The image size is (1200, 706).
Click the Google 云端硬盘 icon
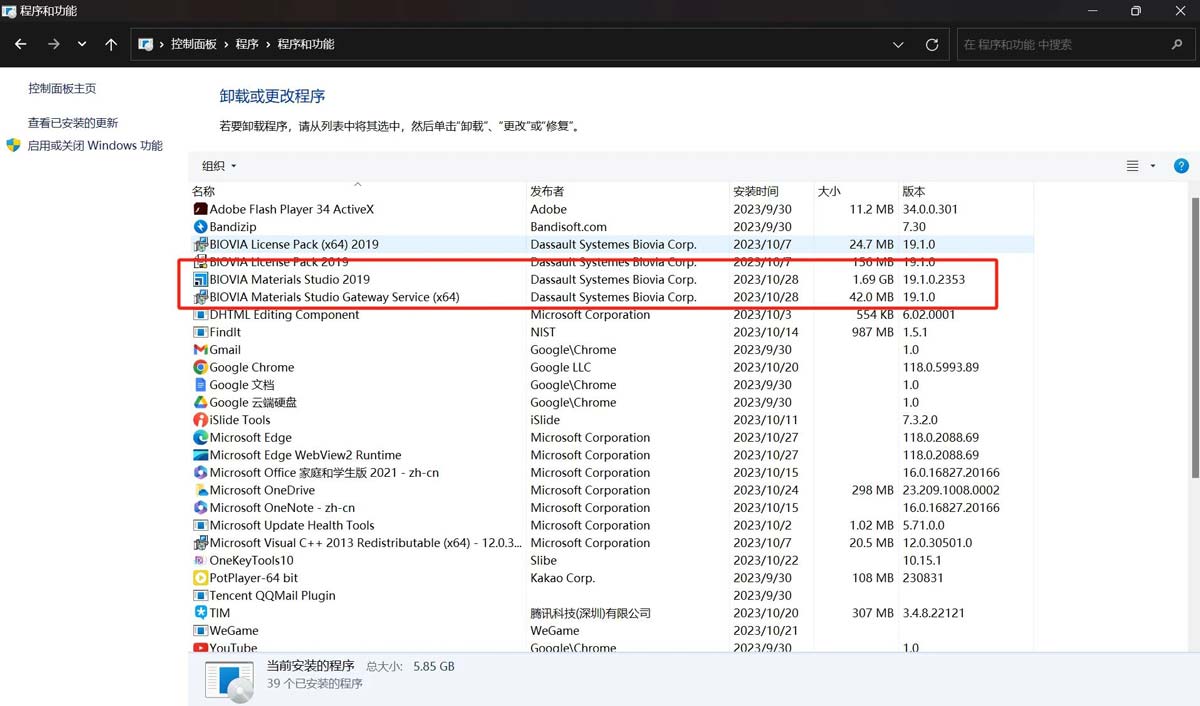tap(200, 402)
